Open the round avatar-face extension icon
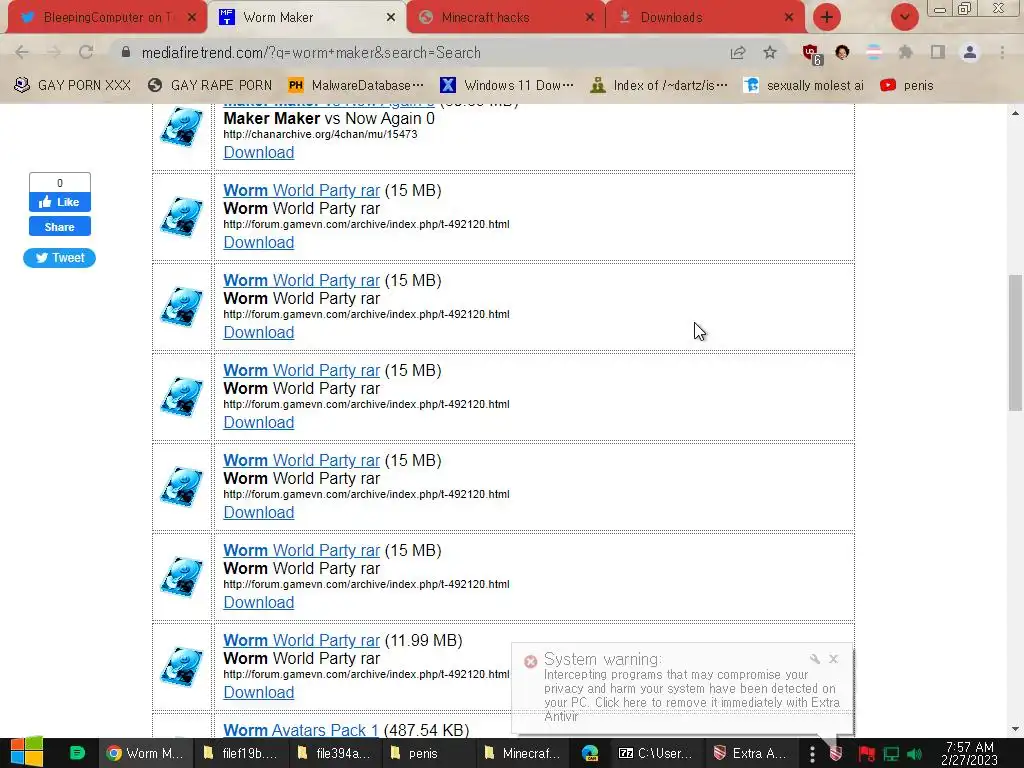1024x768 pixels. pos(842,52)
